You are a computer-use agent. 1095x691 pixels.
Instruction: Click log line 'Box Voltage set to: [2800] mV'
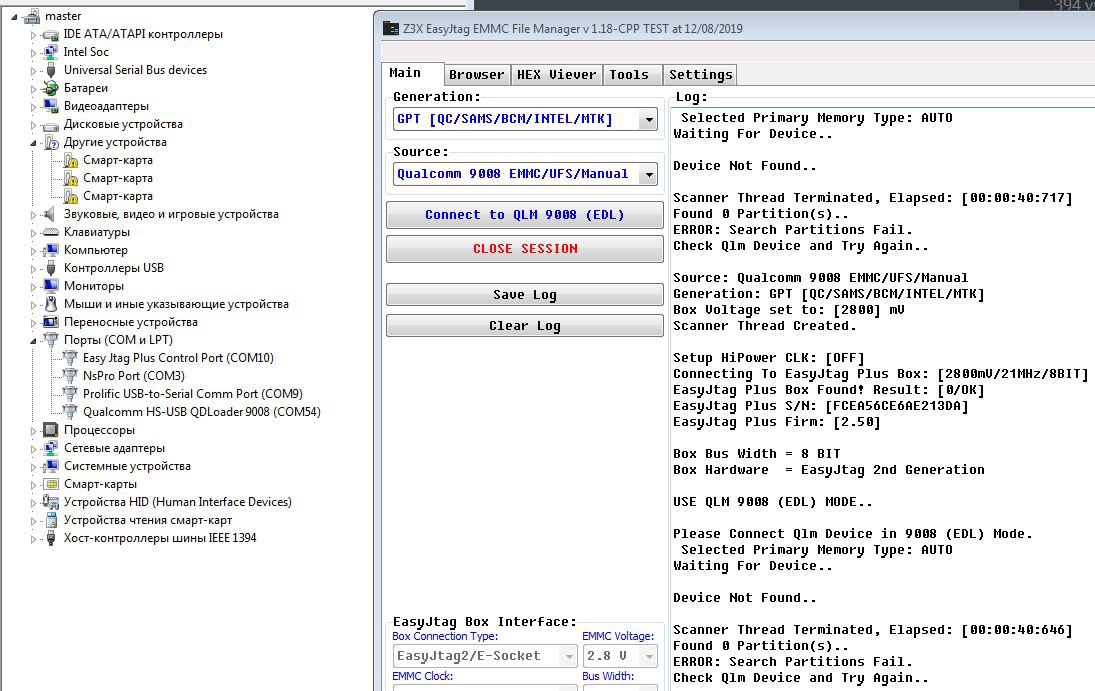[x=788, y=310]
